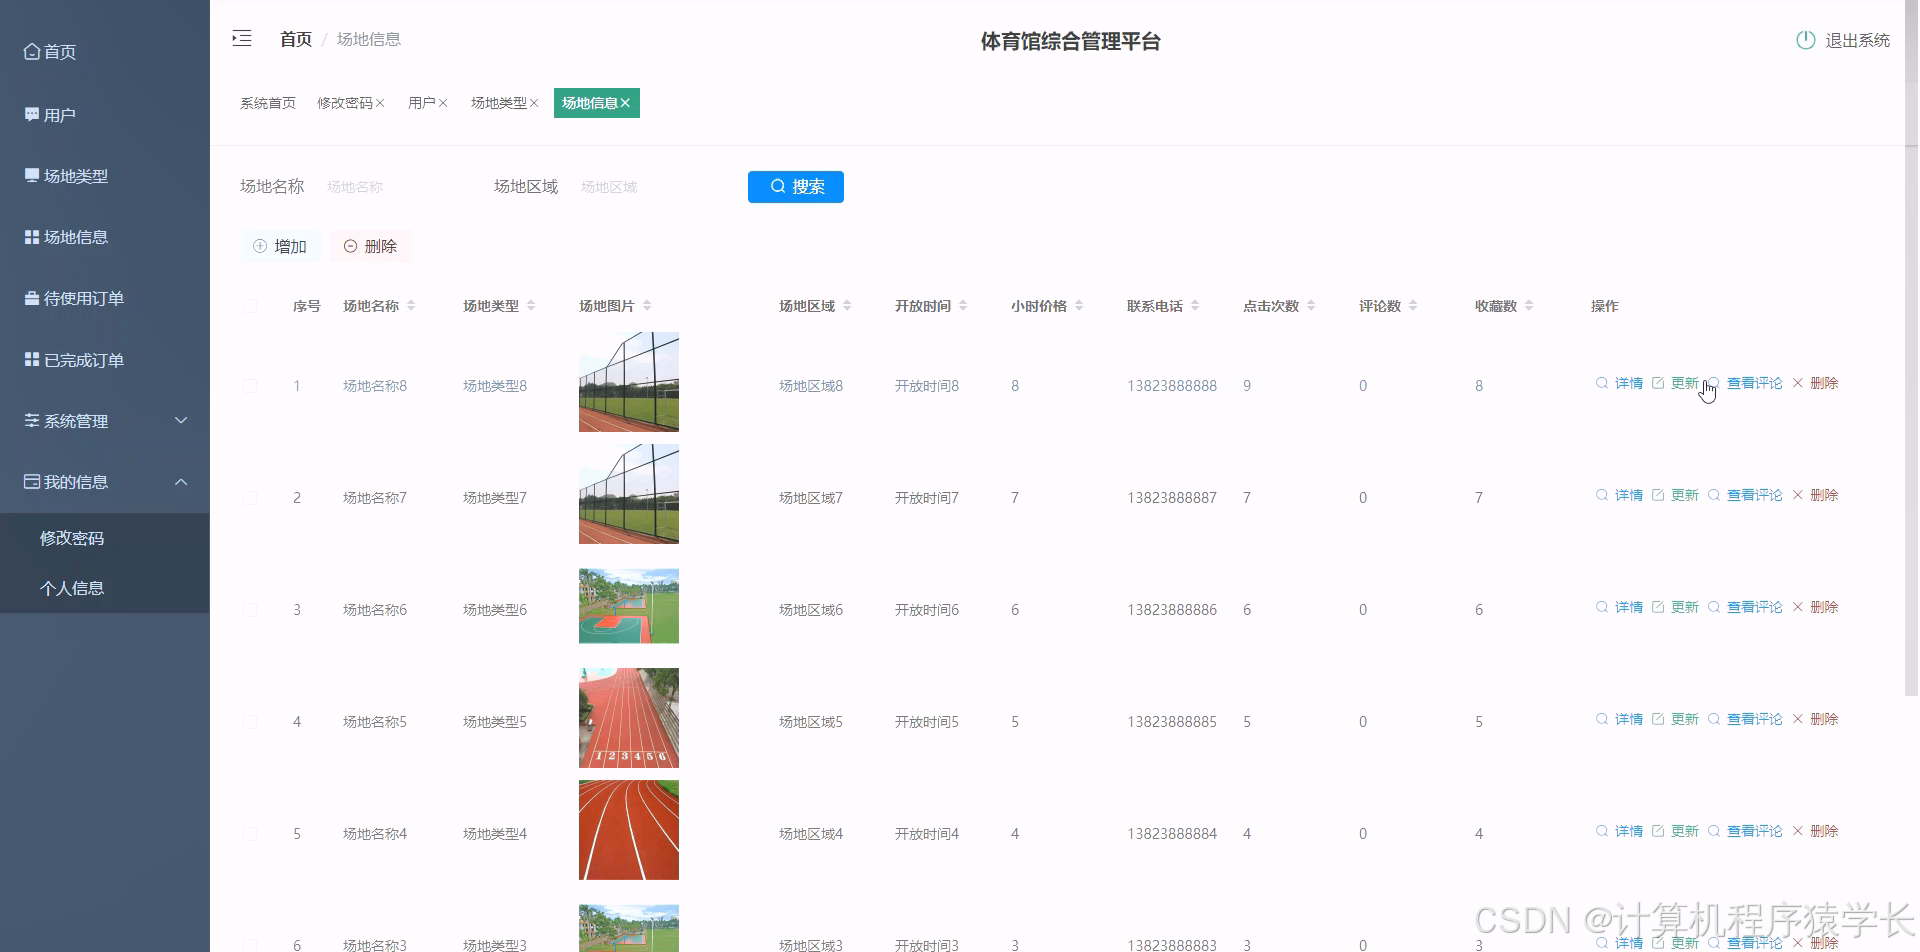Click the 场地区域4 cell
This screenshot has width=1920, height=952.
tap(811, 834)
